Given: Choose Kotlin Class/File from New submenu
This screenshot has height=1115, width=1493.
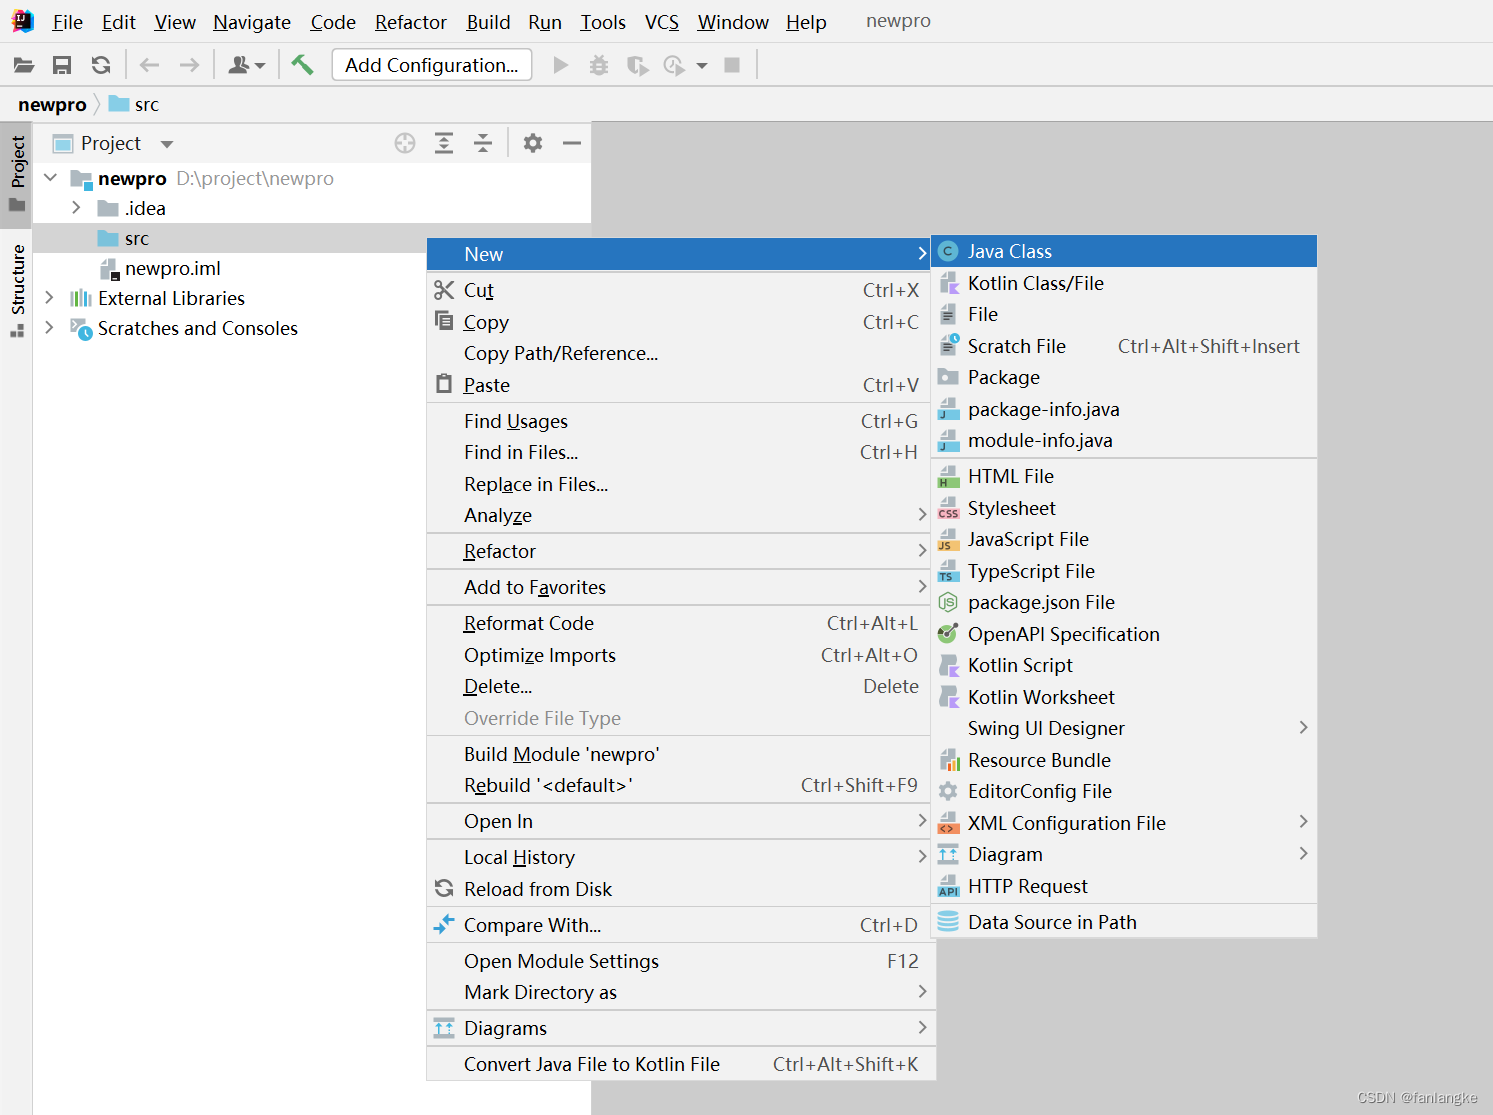Looking at the screenshot, I should point(1124,283).
